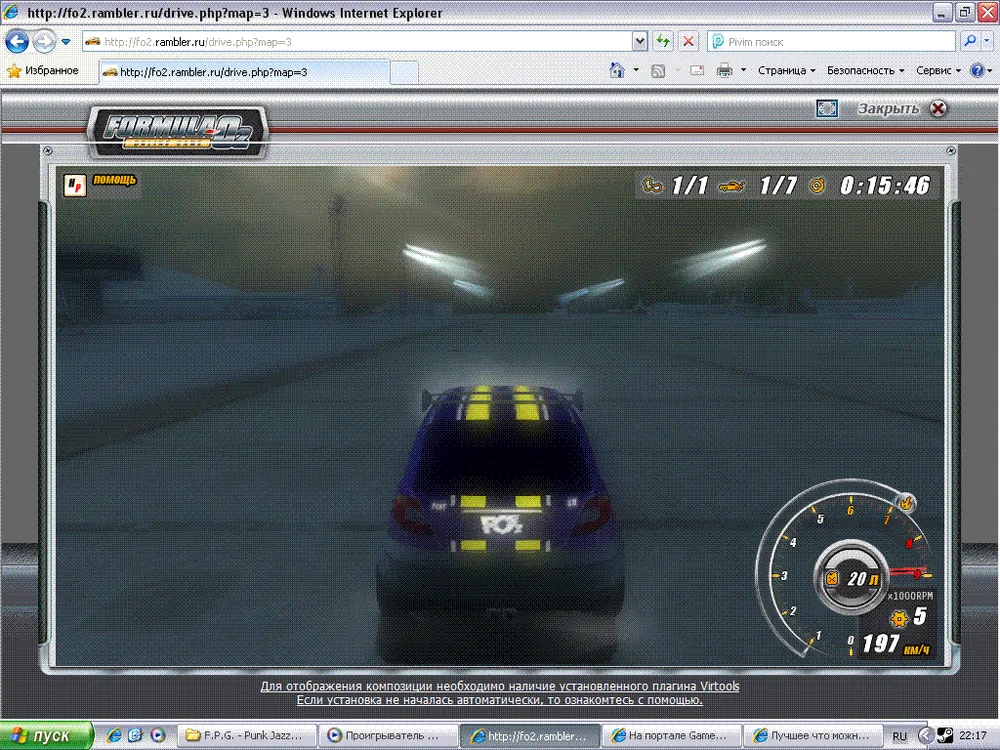
Task: Click the browser Back arrow button
Action: pos(17,42)
